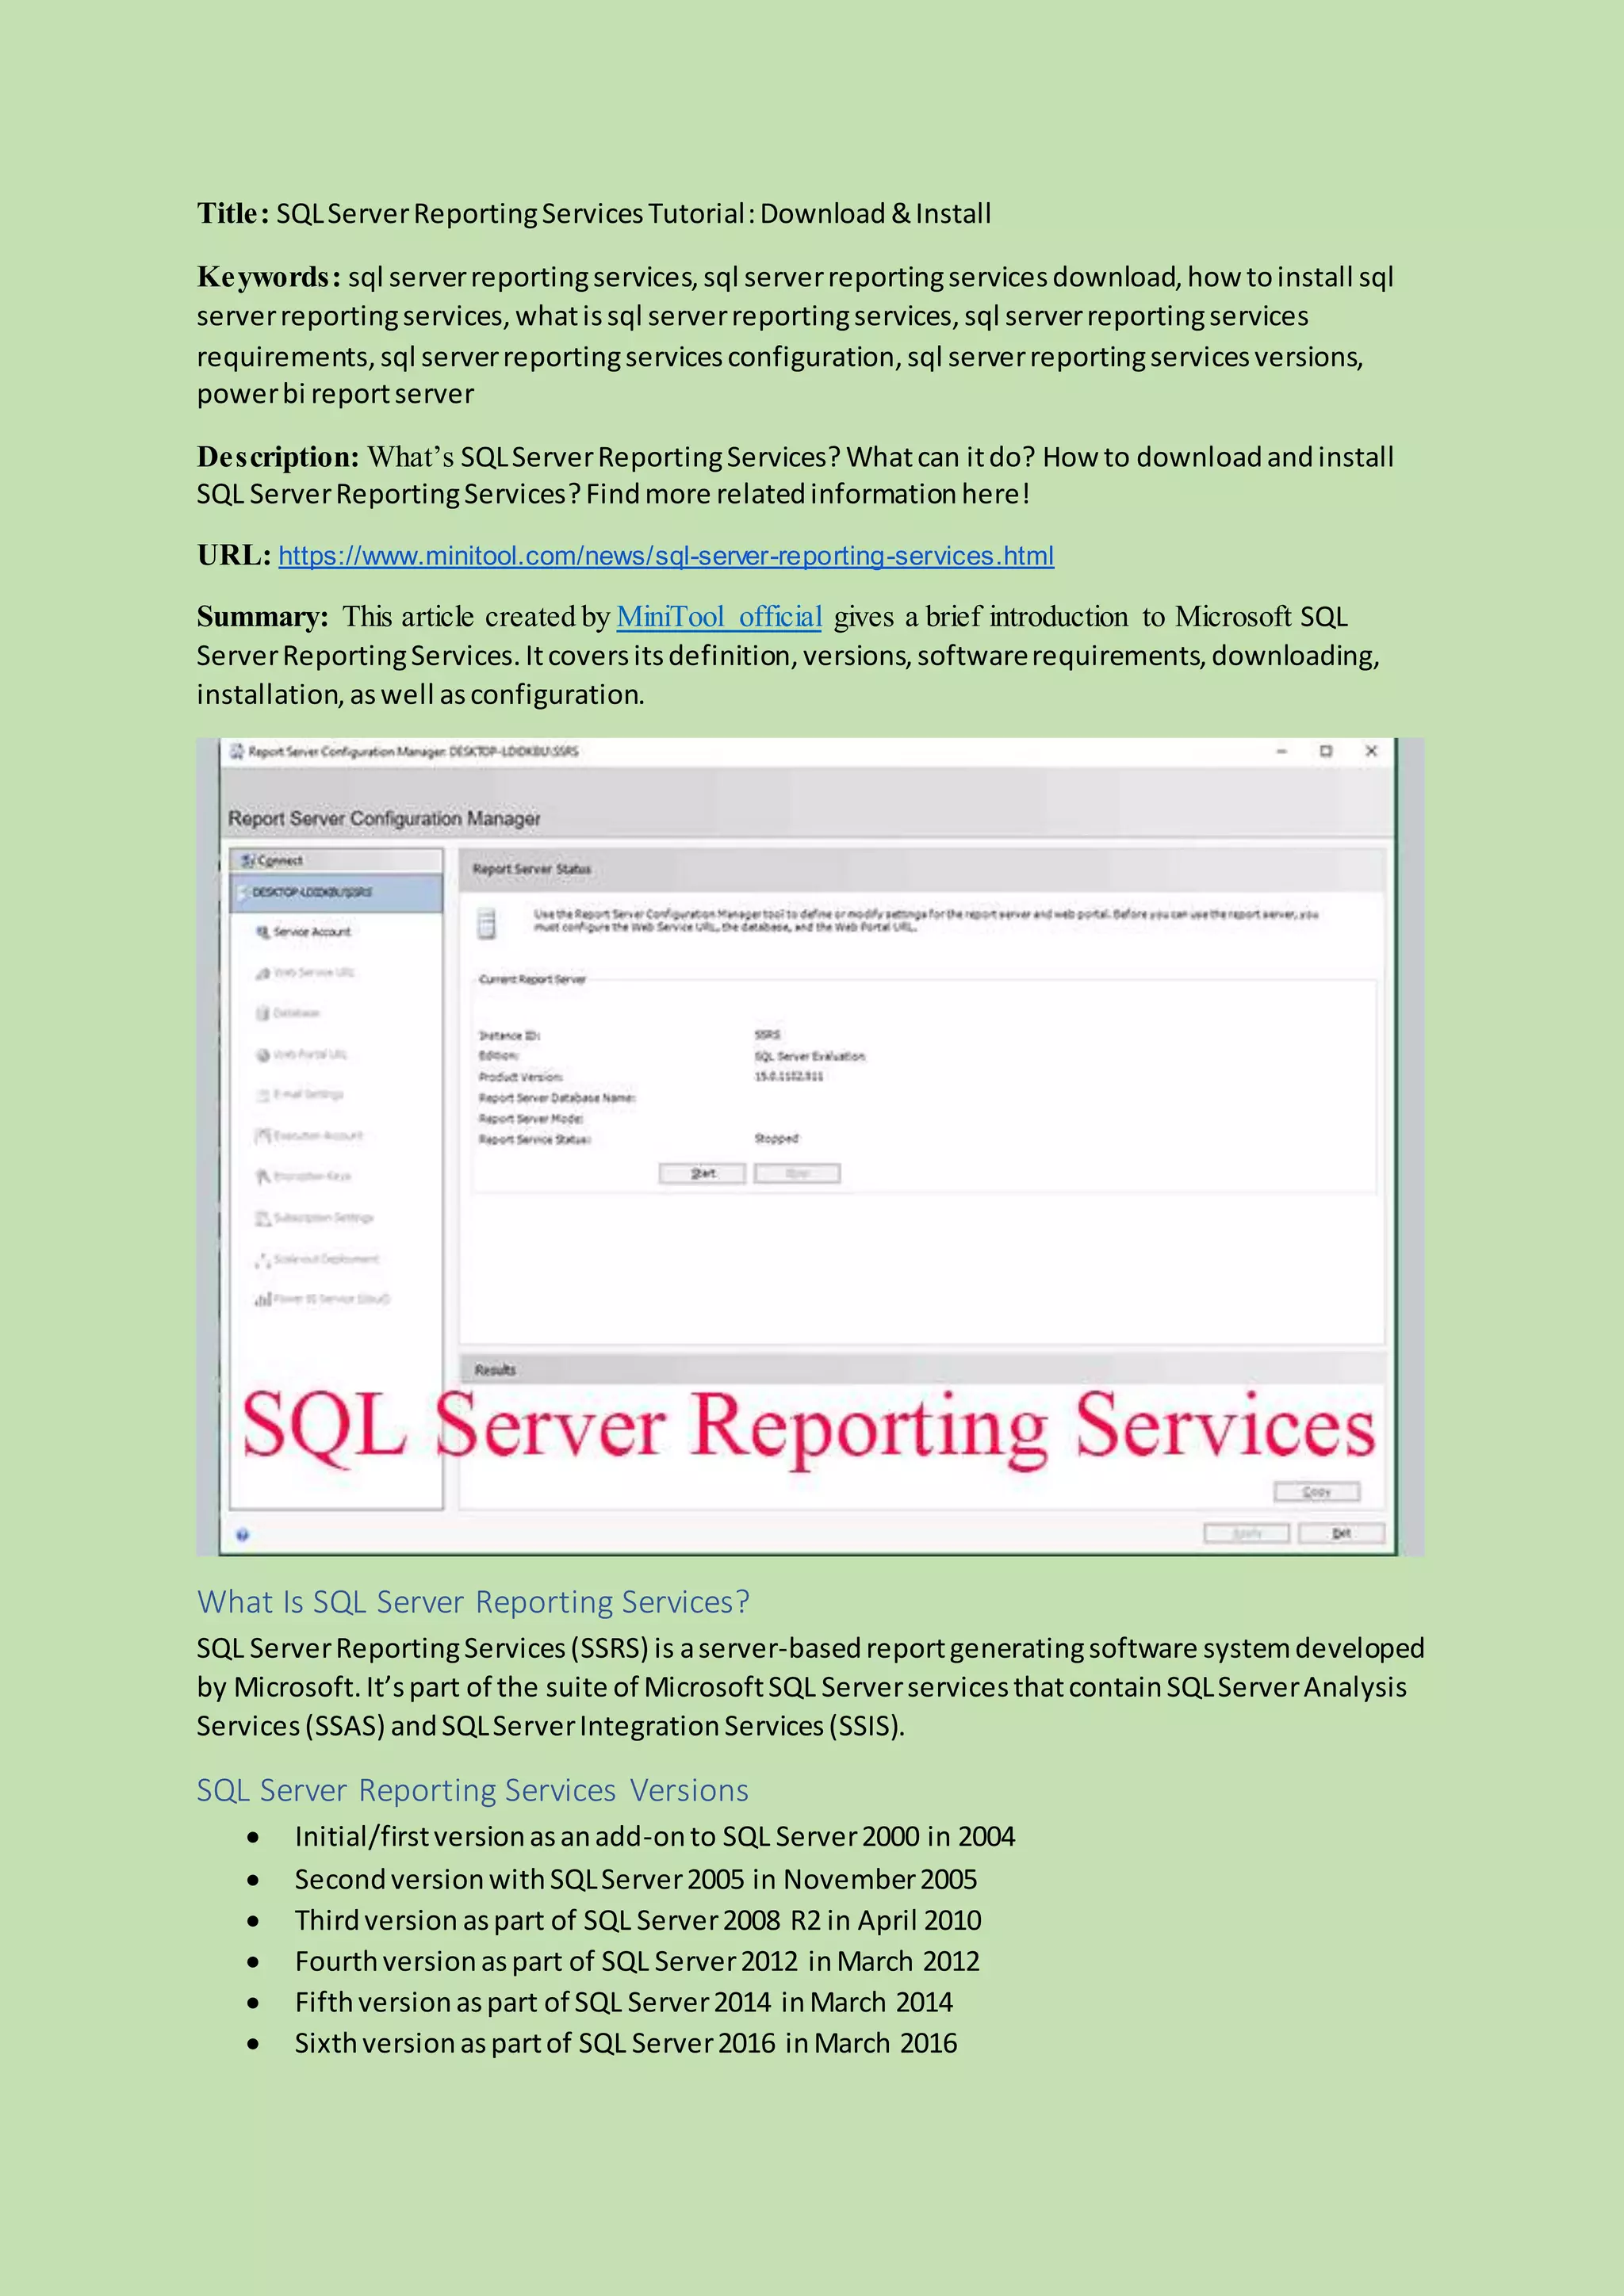Follow the MiniTool official hyperlink

point(719,617)
